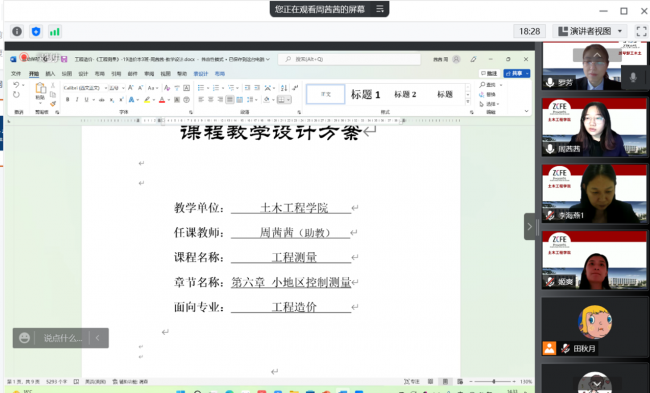Click the 说点什么 chat input
This screenshot has height=393, width=650.
coord(63,338)
